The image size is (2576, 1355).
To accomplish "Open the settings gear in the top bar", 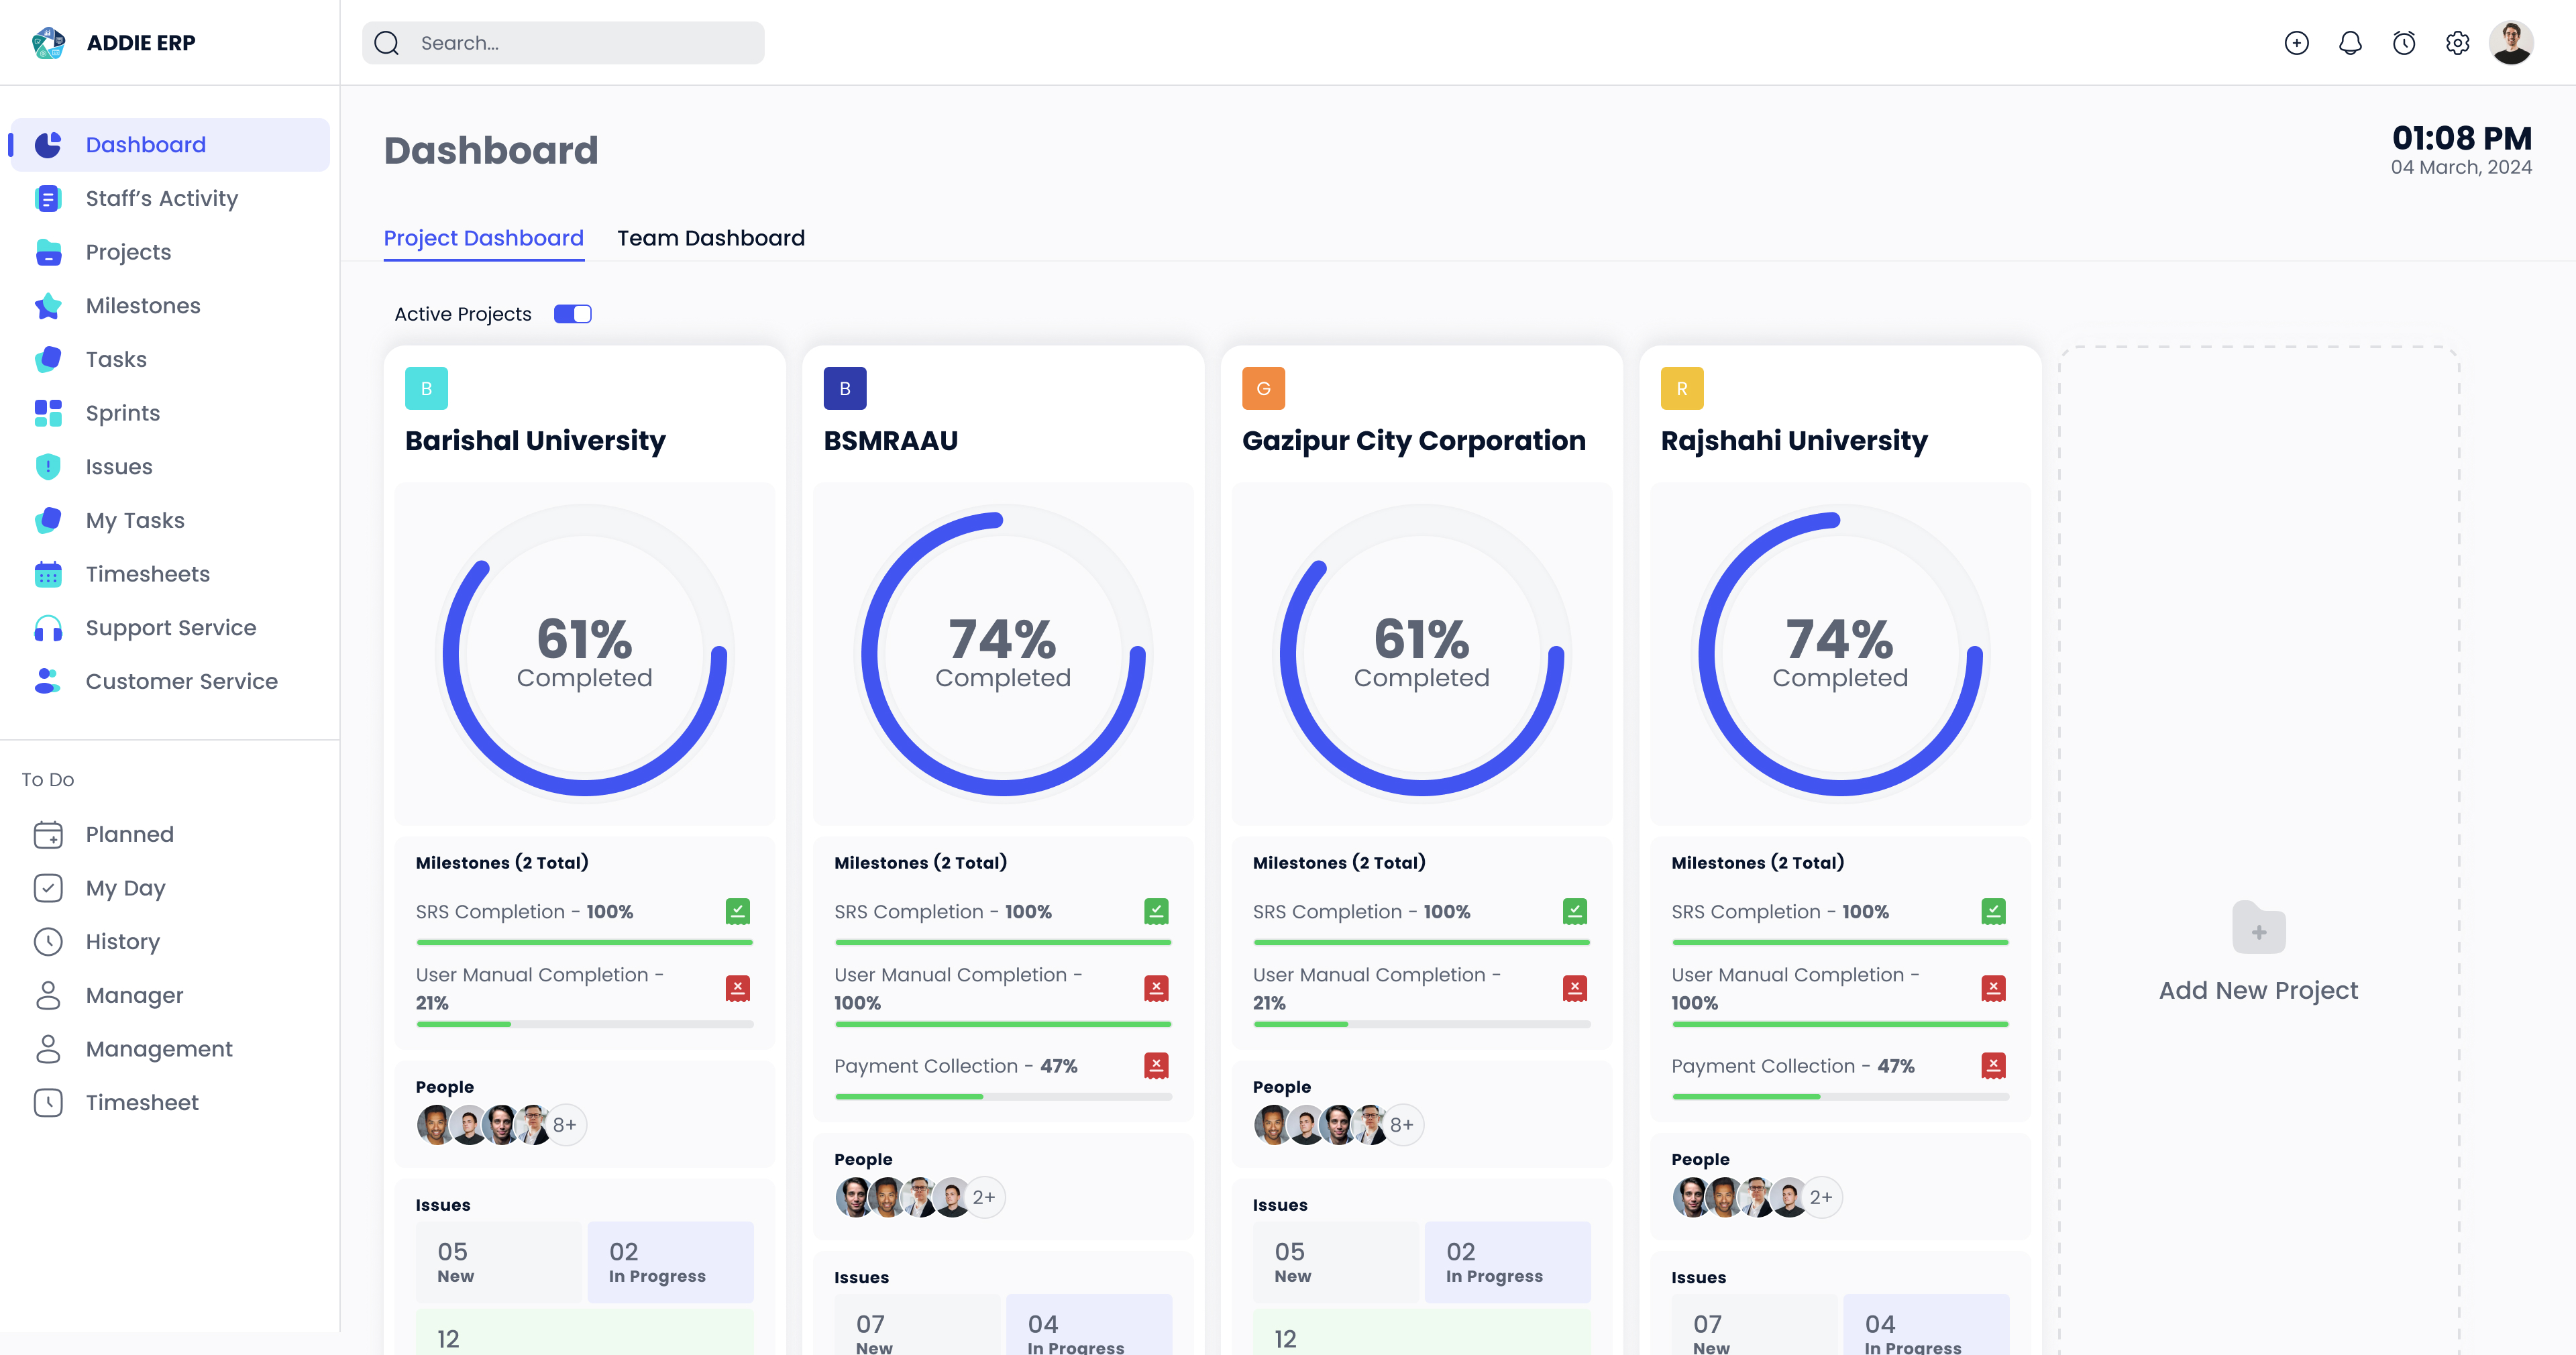I will point(2457,43).
